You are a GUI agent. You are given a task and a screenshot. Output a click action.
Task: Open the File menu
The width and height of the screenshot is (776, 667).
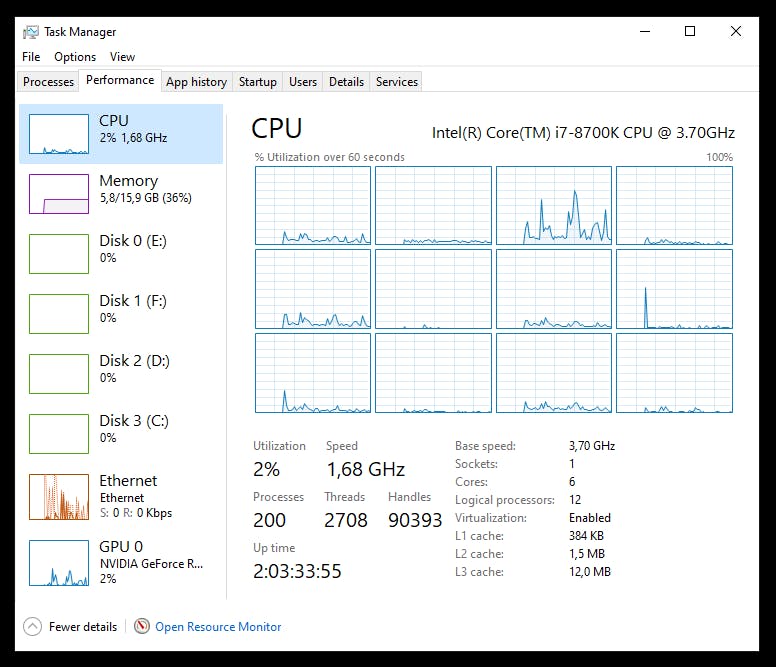(31, 57)
